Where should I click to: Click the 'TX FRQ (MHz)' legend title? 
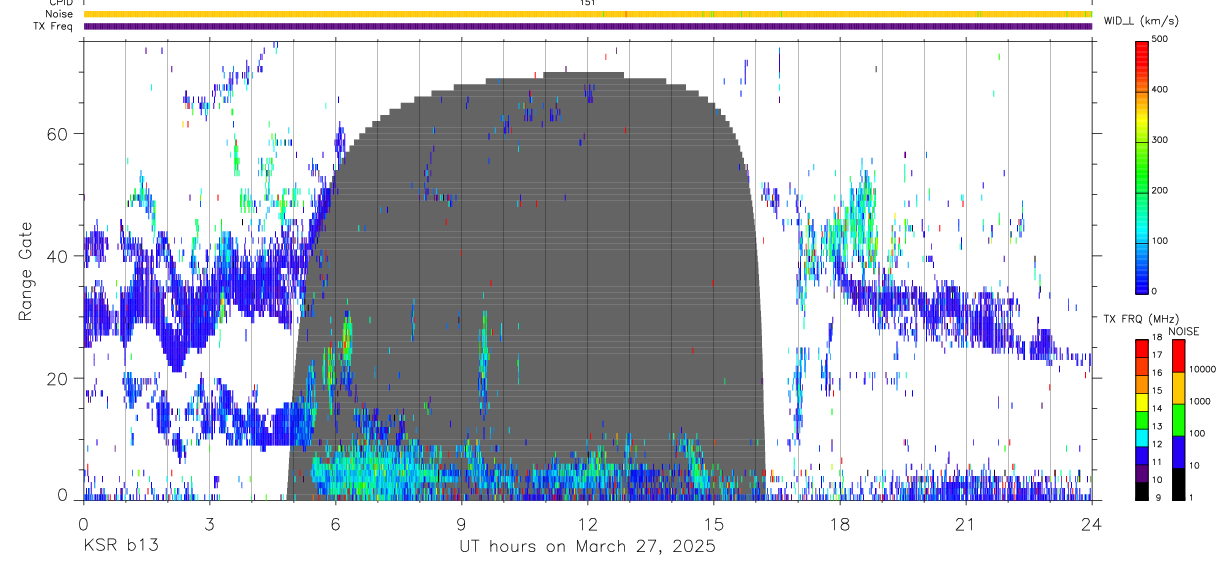coord(1140,319)
